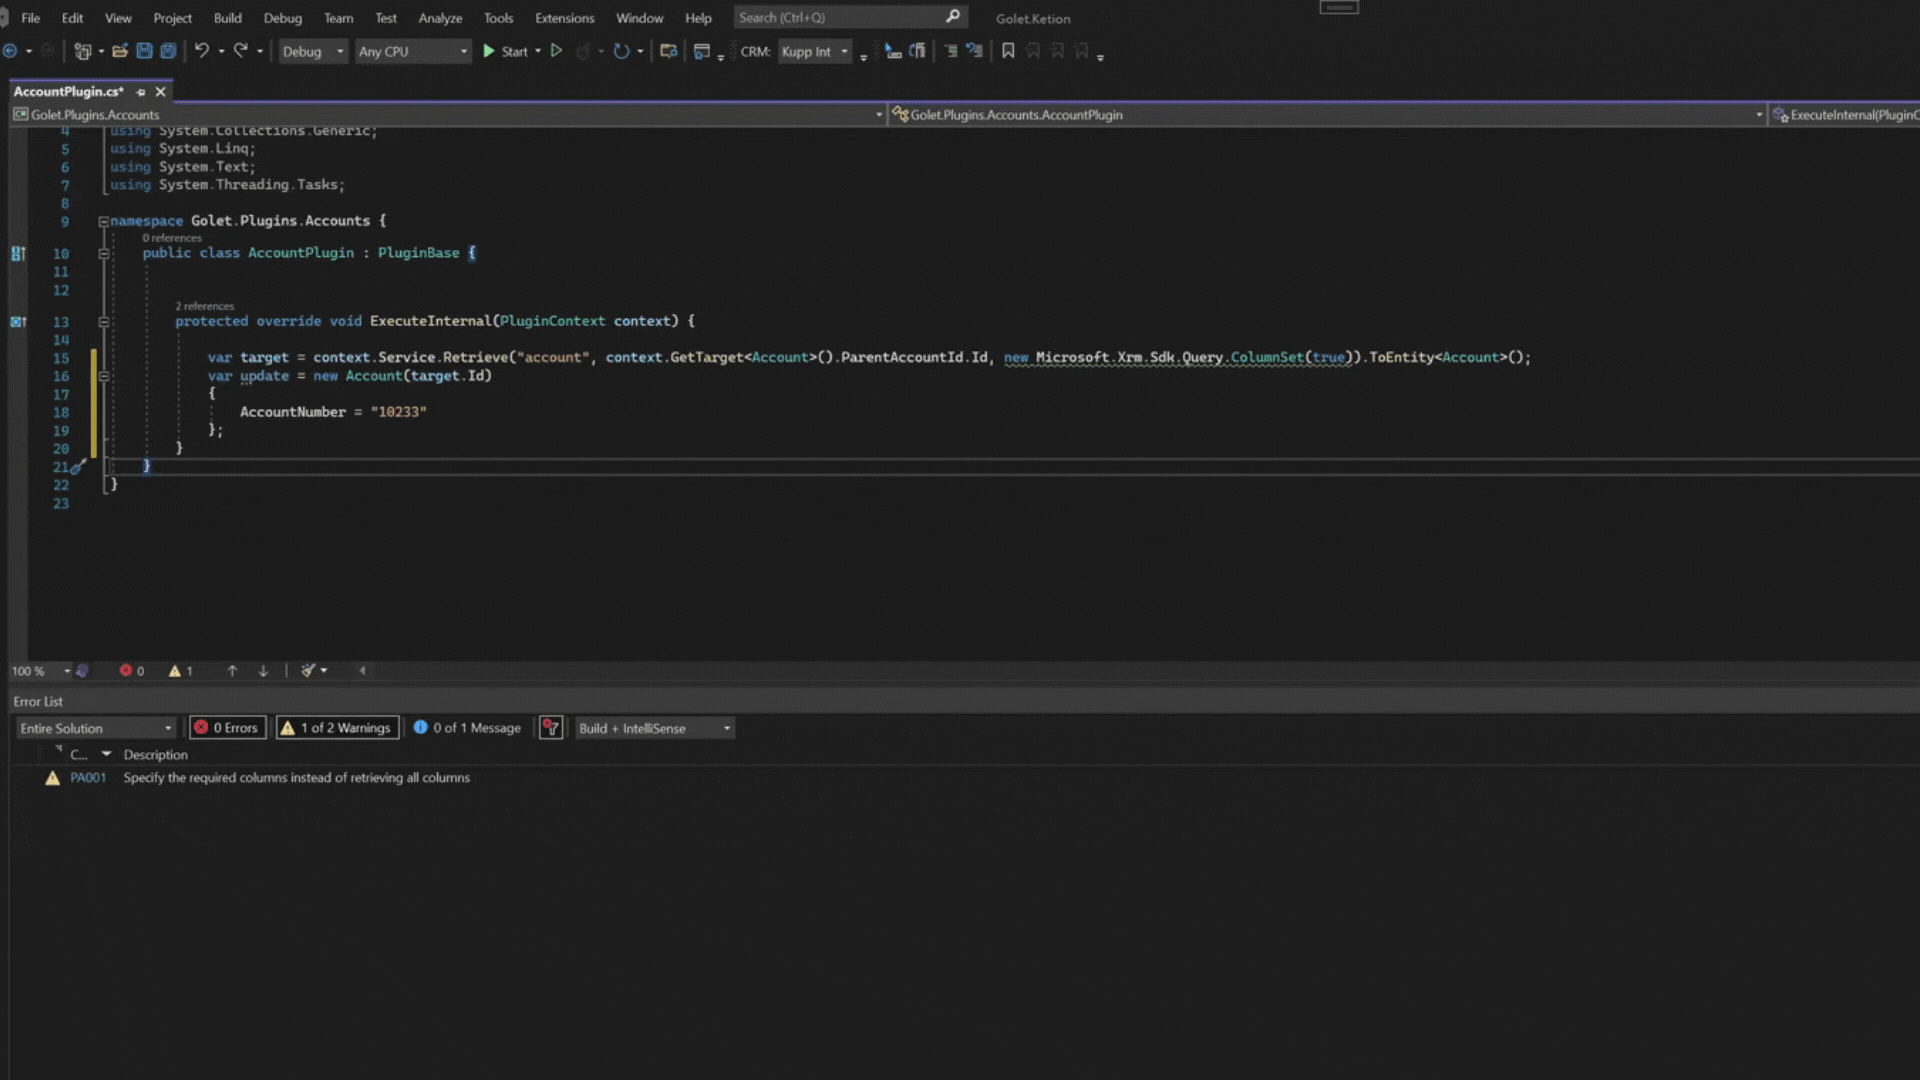
Task: Collapse the AccountPlugin class block
Action: click(x=103, y=254)
